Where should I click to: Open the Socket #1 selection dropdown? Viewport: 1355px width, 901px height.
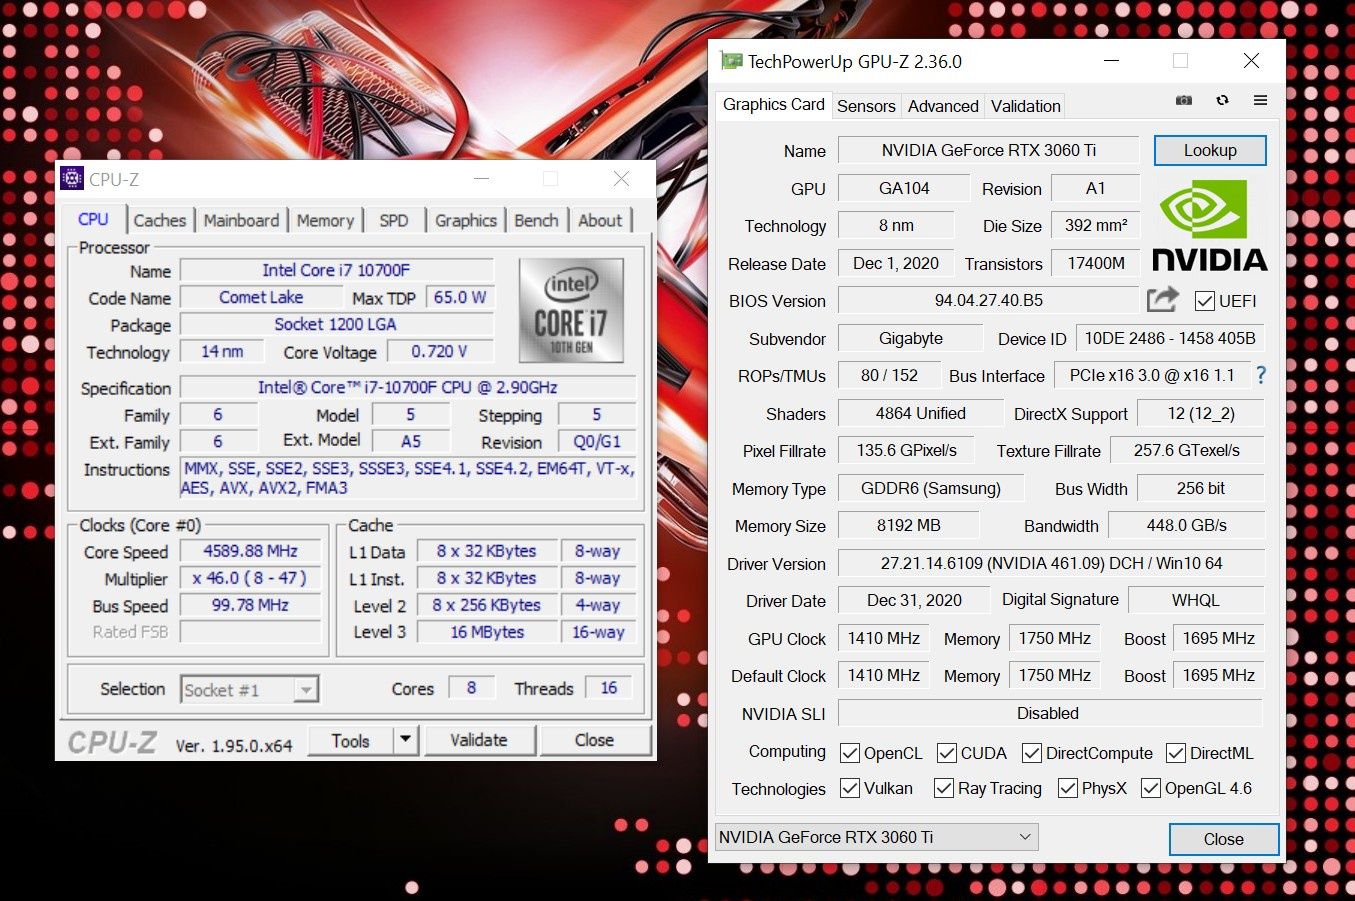point(250,690)
